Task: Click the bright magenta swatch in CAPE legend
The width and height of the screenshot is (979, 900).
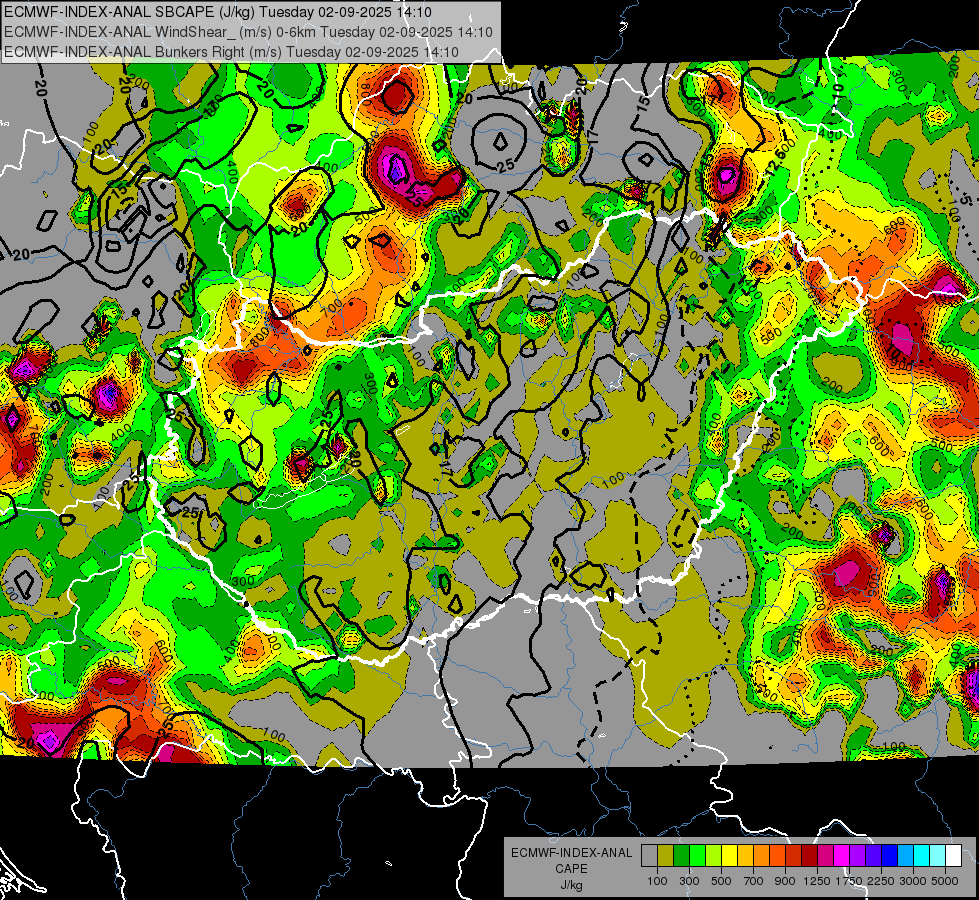Action: (842, 855)
